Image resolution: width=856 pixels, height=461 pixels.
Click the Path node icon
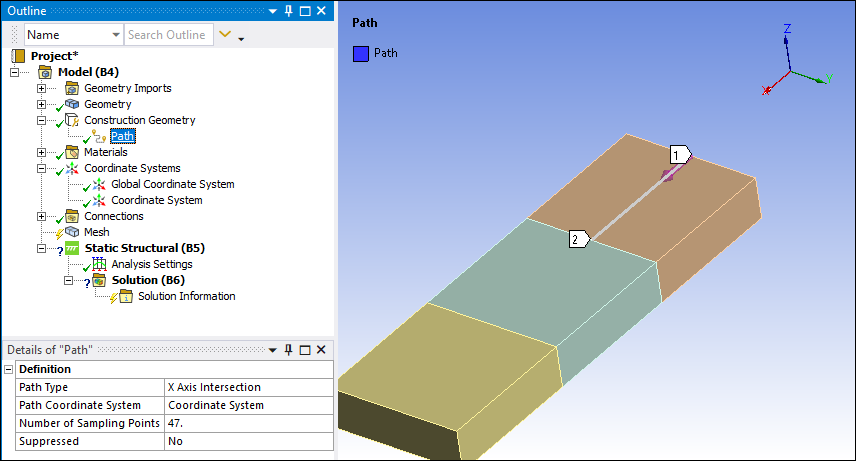click(99, 136)
